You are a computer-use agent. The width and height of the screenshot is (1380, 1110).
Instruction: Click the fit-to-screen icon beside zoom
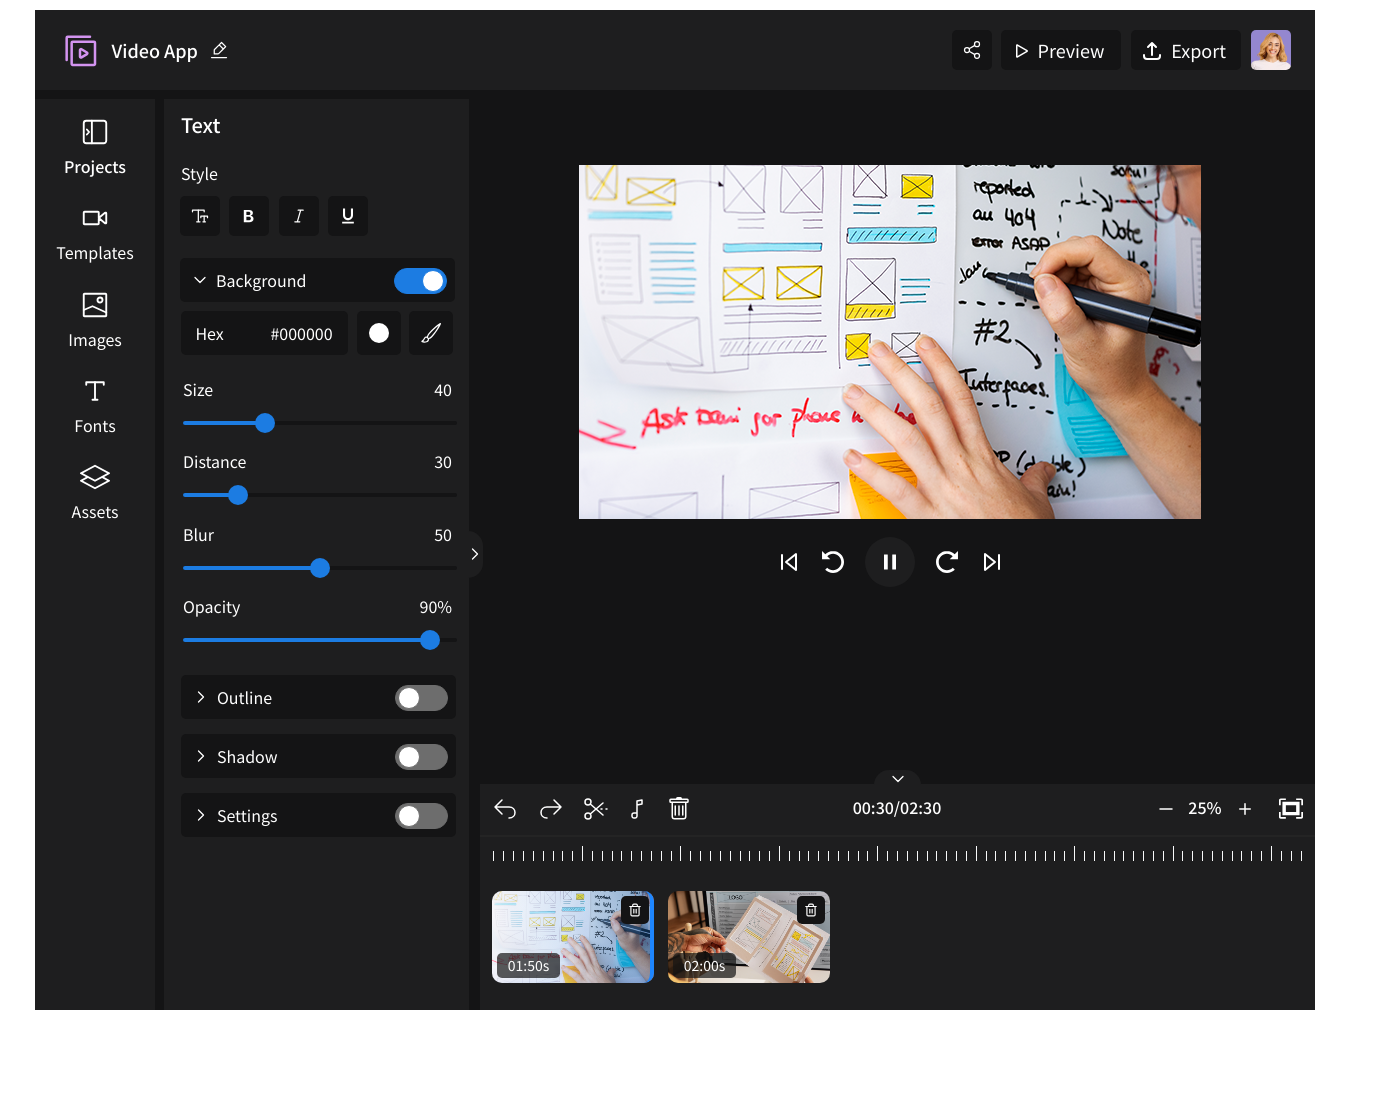(1290, 809)
